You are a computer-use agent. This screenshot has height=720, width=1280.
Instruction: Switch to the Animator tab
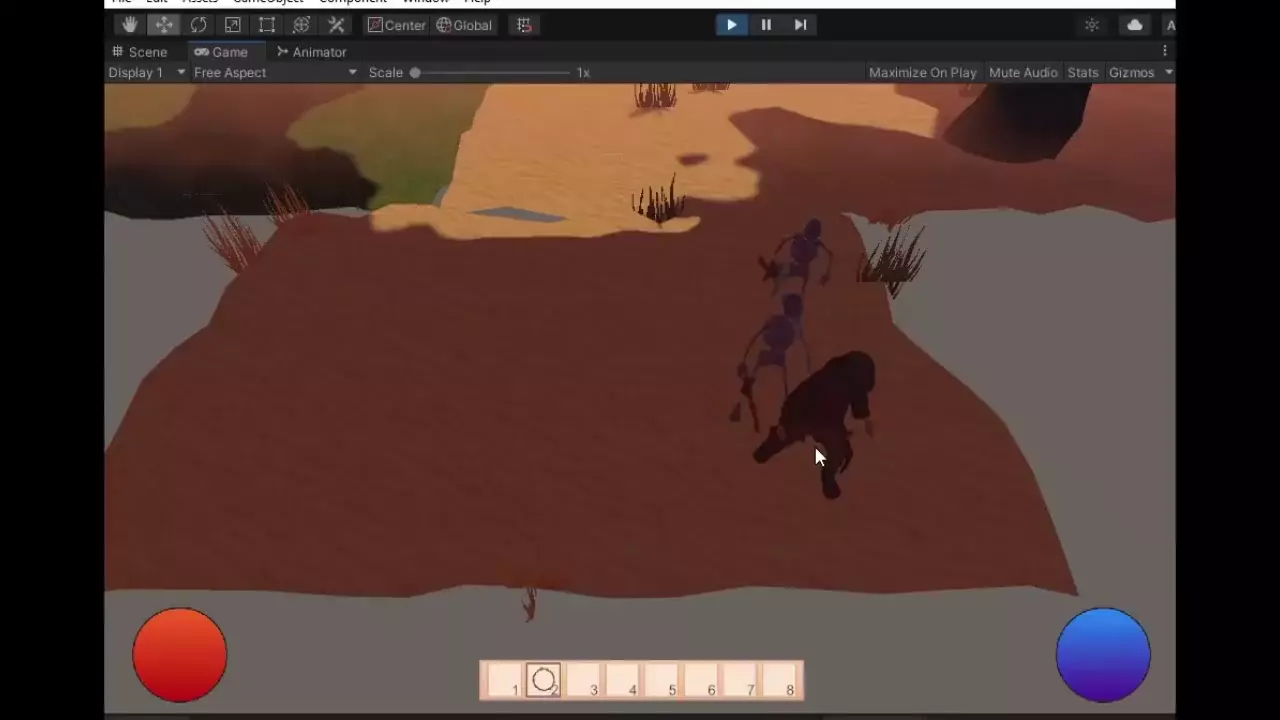[x=312, y=52]
